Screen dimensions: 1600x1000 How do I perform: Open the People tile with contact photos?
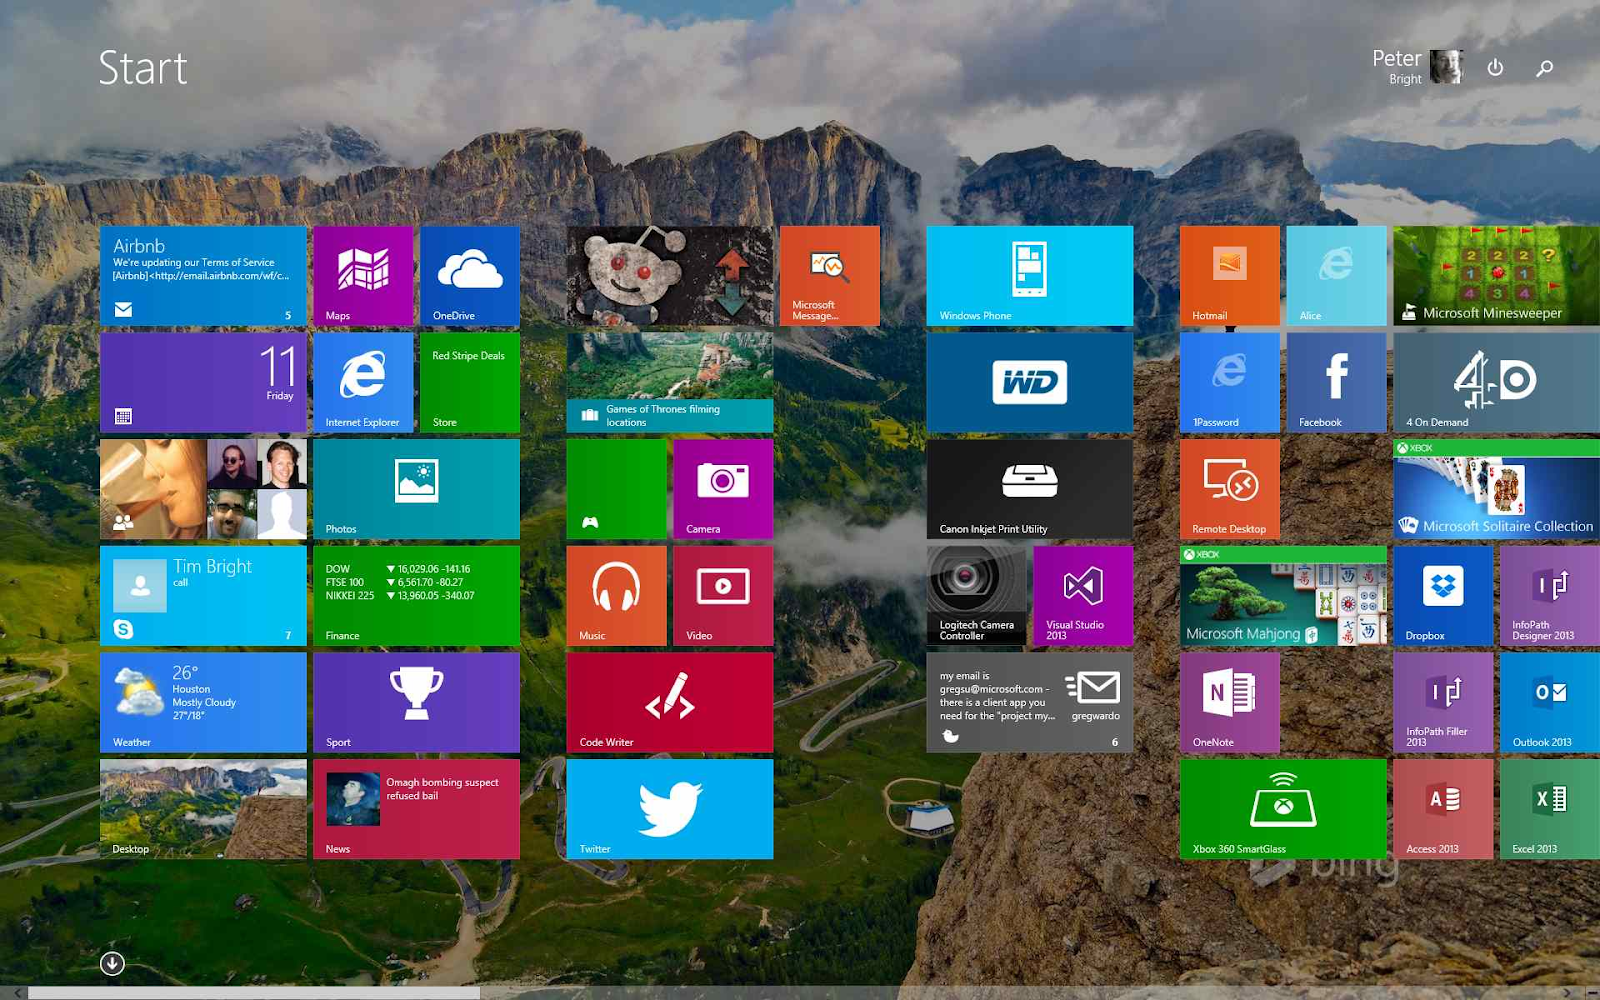coord(203,489)
